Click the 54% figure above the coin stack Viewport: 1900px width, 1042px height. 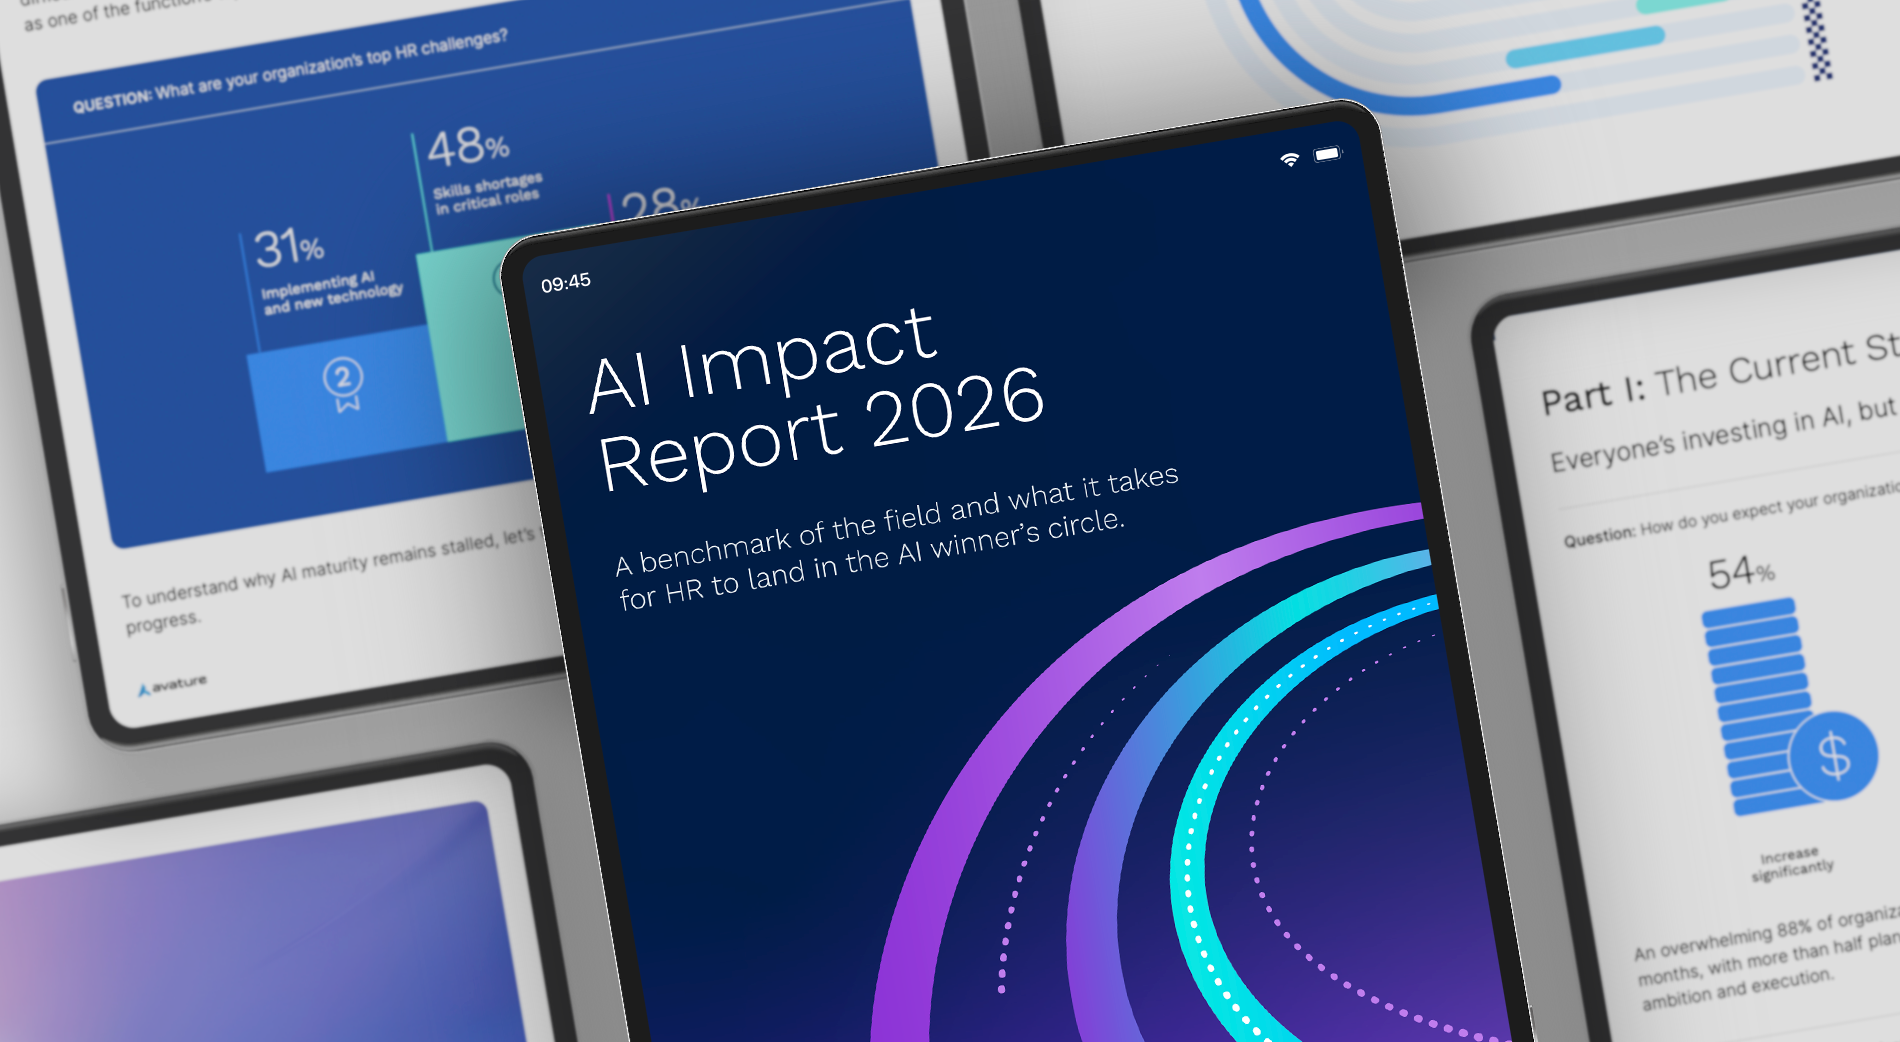[x=1740, y=573]
